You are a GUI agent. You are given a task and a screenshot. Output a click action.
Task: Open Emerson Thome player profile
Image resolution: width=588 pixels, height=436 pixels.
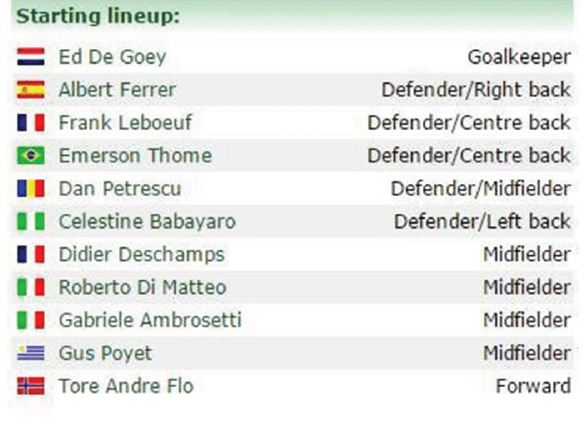tap(135, 156)
